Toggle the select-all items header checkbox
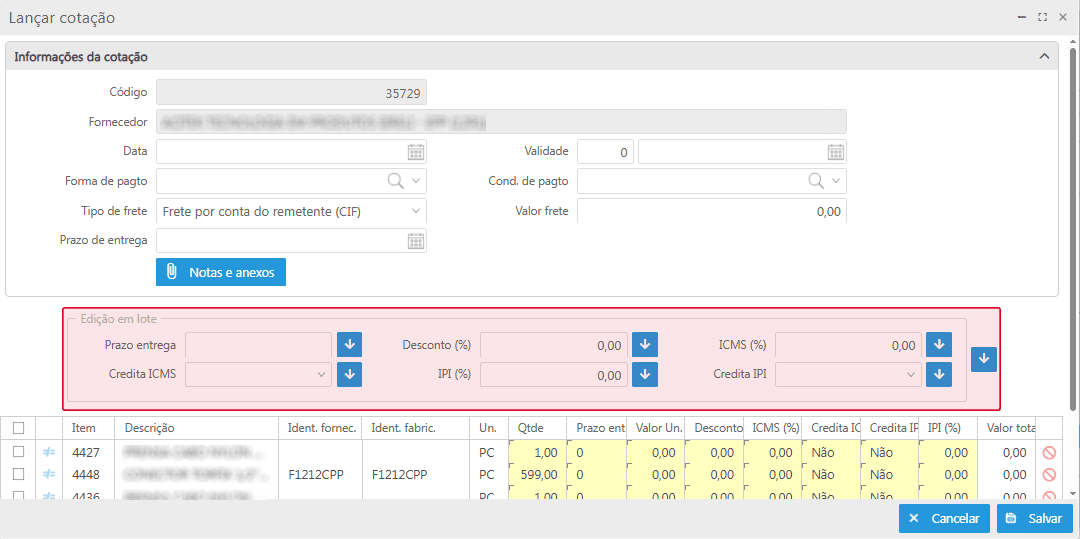 (18, 428)
